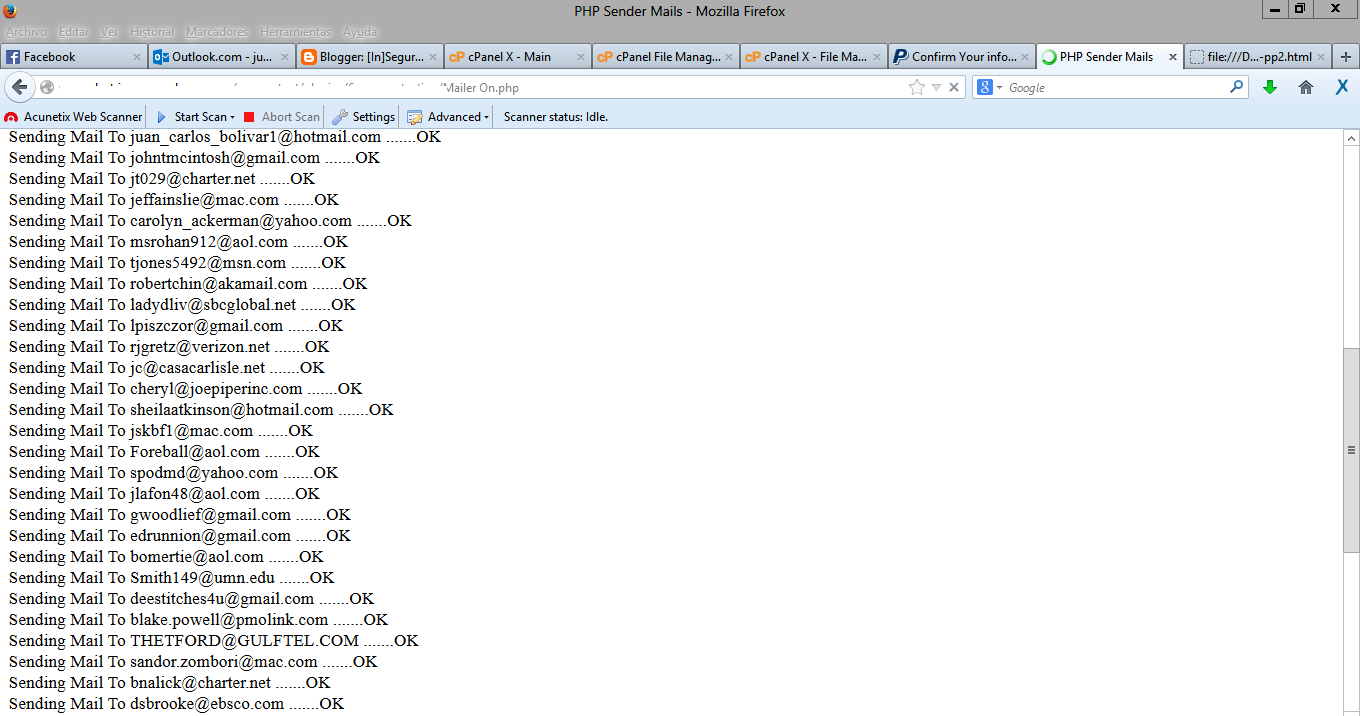Switch to the Confirm Your info PayPal tab
The height and width of the screenshot is (716, 1360).
961,57
